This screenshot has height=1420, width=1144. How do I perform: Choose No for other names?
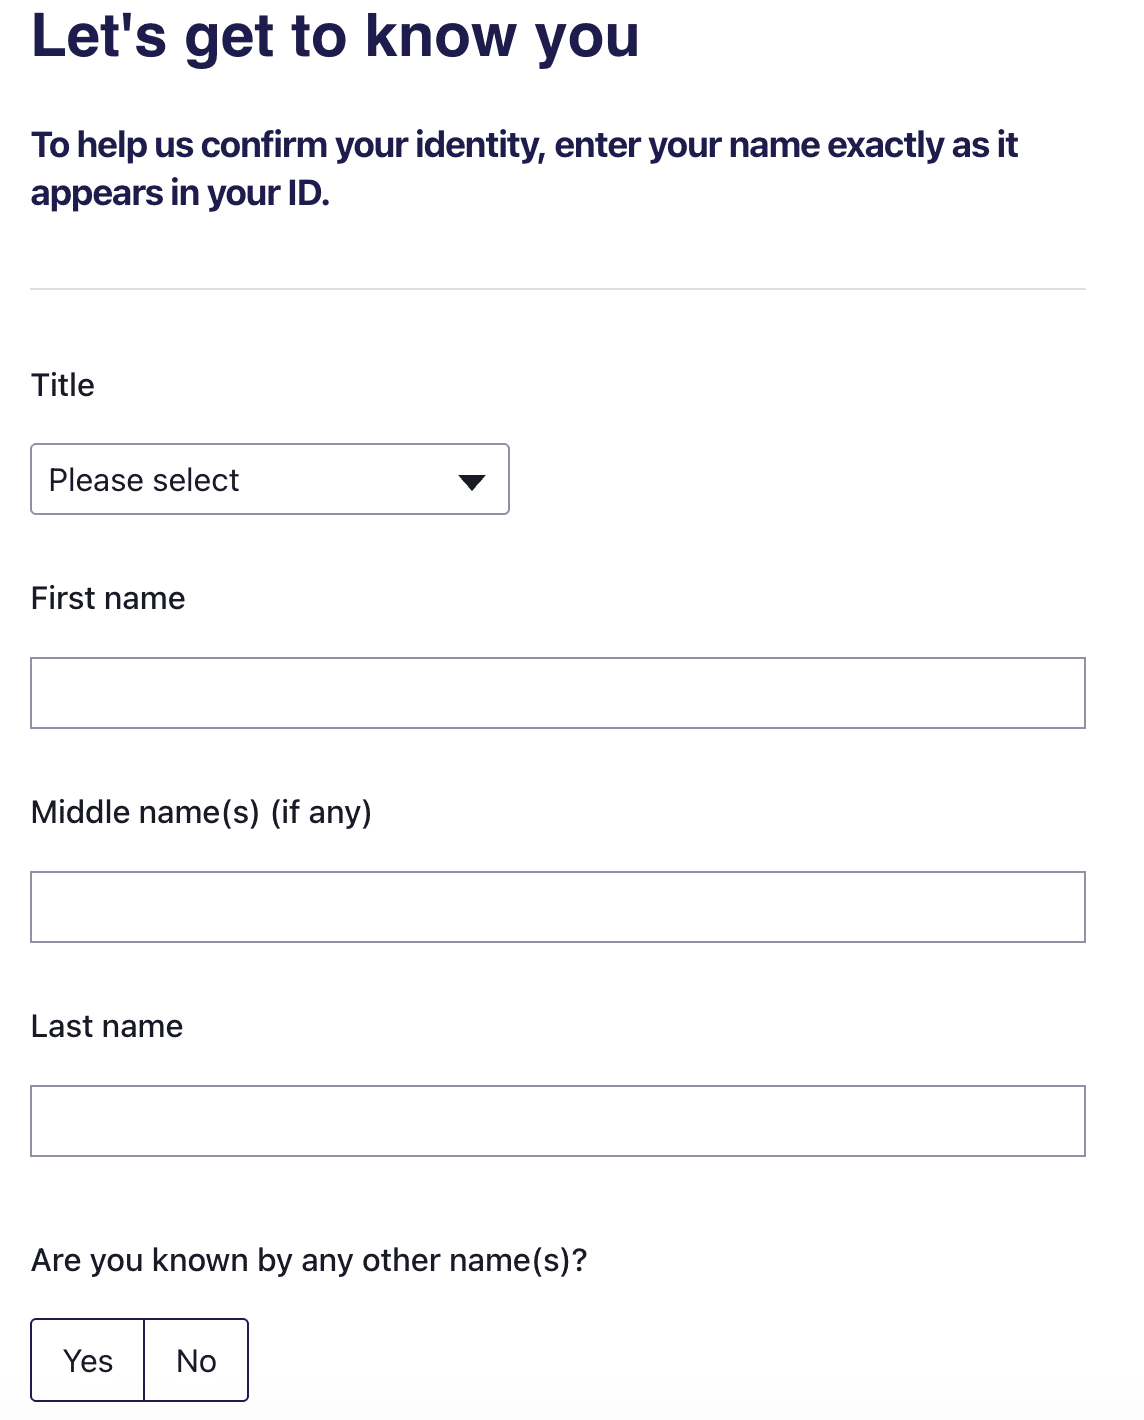click(x=196, y=1360)
